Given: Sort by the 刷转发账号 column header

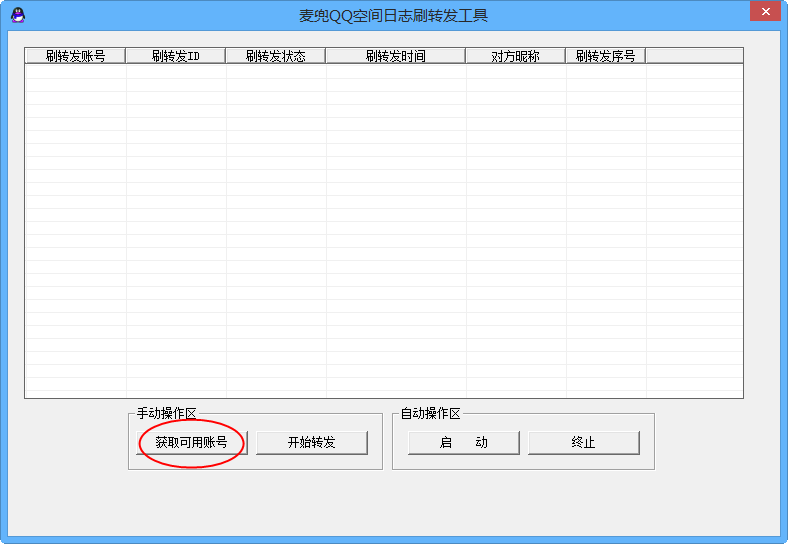Looking at the screenshot, I should [75, 56].
